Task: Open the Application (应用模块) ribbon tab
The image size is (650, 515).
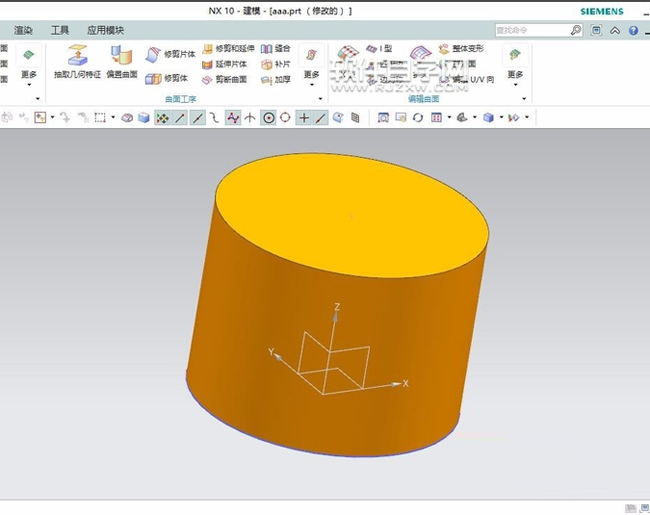Action: tap(105, 30)
